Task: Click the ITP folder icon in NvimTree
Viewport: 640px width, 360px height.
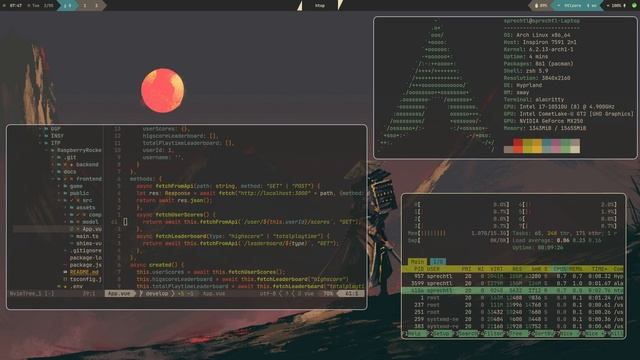Action: [x=46, y=143]
